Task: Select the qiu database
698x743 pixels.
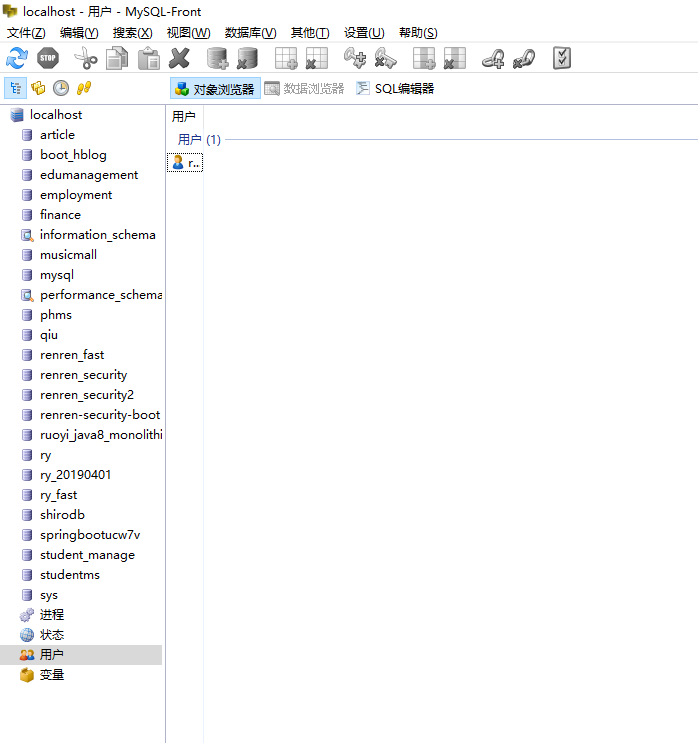Action: click(49, 335)
